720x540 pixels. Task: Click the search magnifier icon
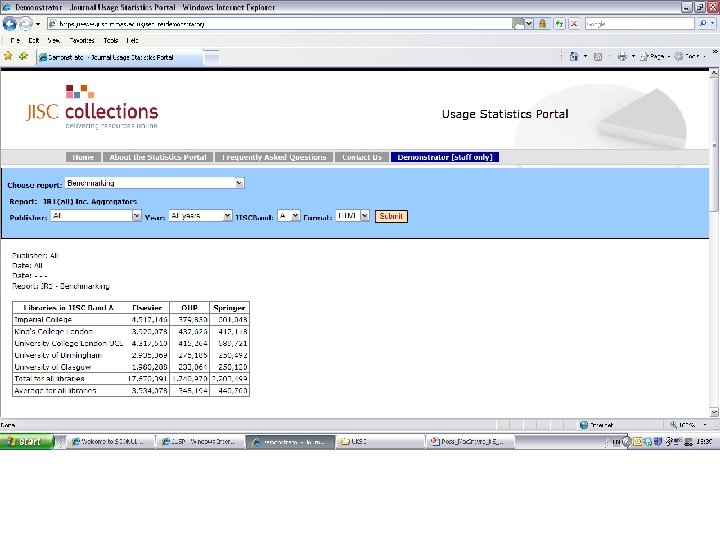click(x=703, y=23)
